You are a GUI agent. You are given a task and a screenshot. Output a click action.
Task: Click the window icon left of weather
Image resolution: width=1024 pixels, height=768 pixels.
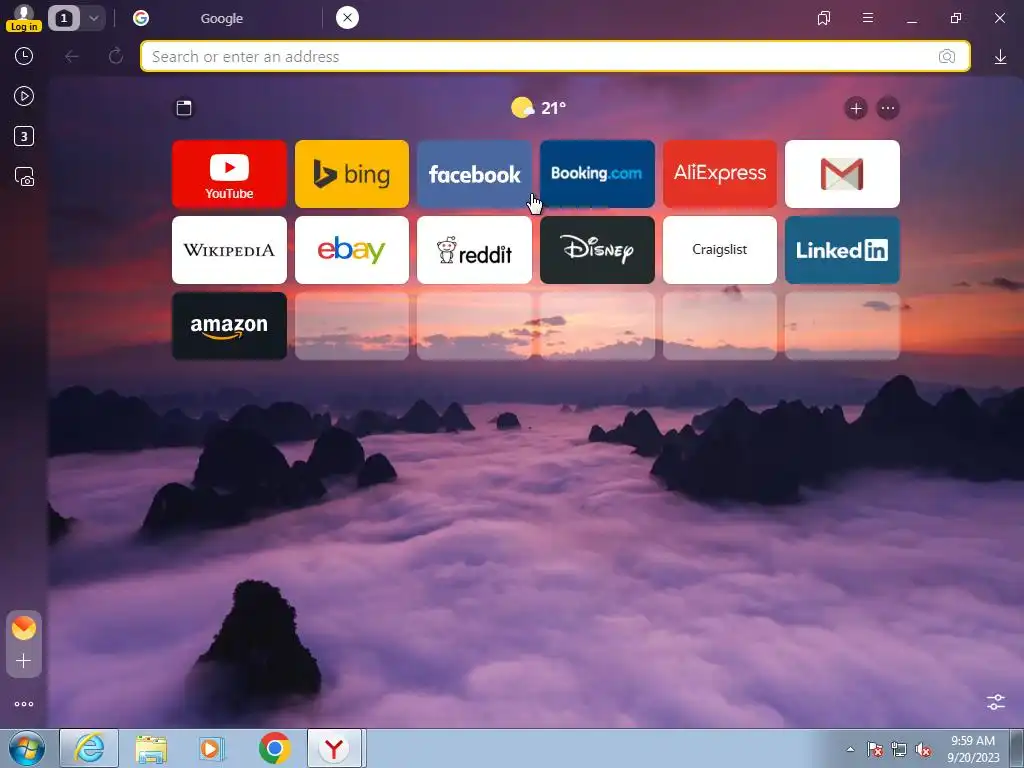point(184,108)
